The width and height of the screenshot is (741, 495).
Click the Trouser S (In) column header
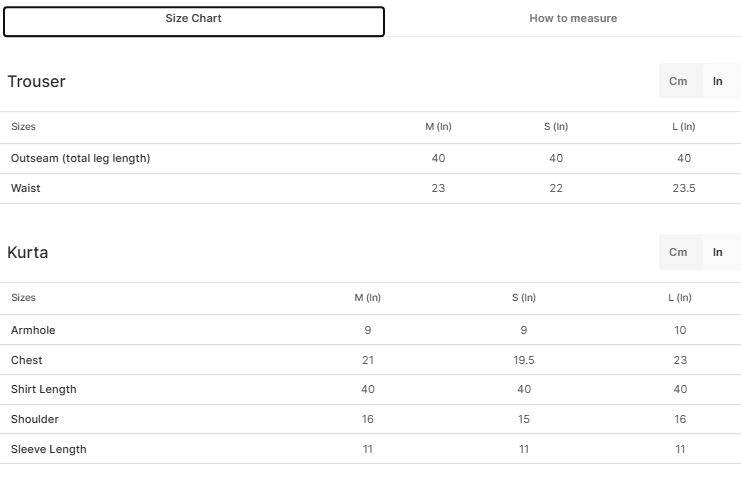(556, 127)
